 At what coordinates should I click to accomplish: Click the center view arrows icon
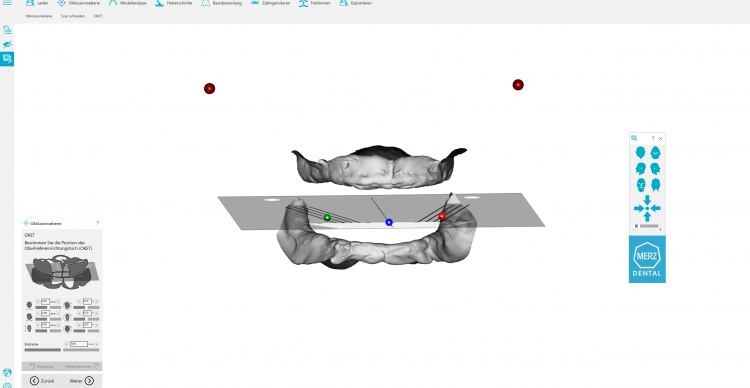647,208
